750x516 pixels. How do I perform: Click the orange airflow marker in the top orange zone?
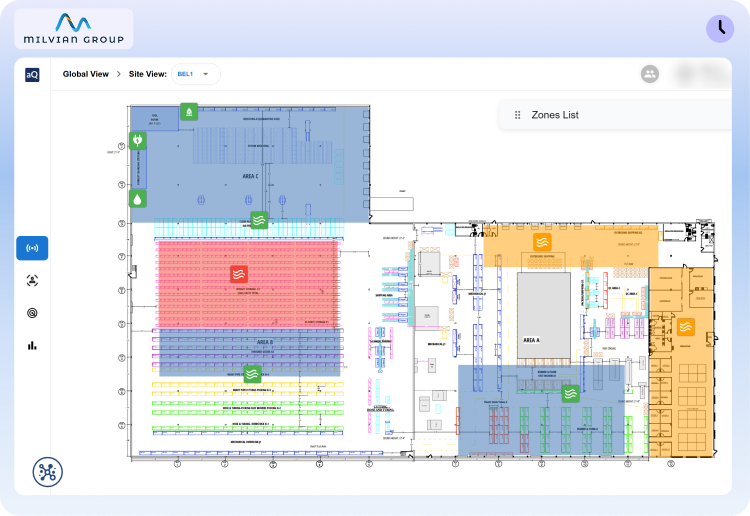pyautogui.click(x=541, y=242)
